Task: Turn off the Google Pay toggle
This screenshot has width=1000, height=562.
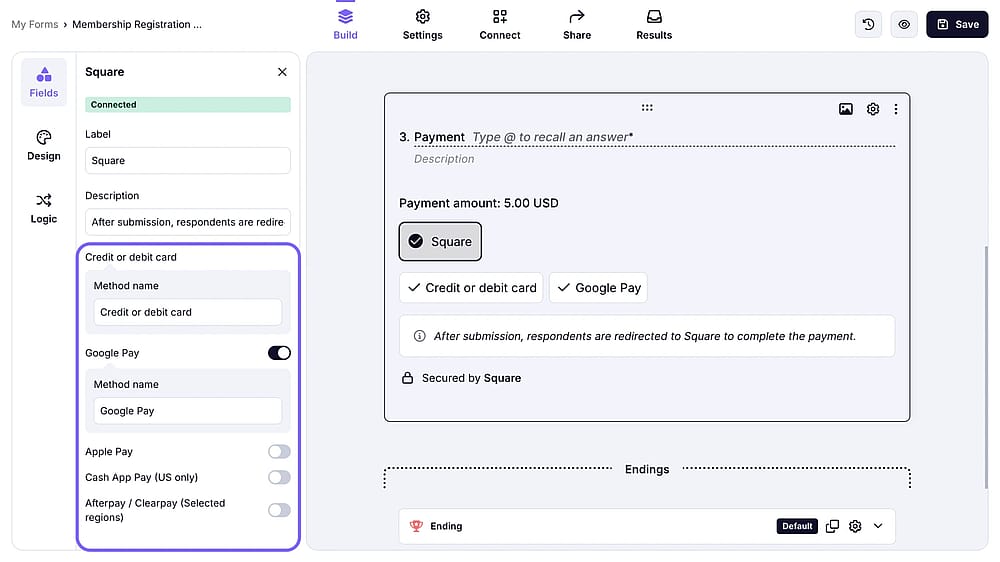Action: pyautogui.click(x=279, y=353)
